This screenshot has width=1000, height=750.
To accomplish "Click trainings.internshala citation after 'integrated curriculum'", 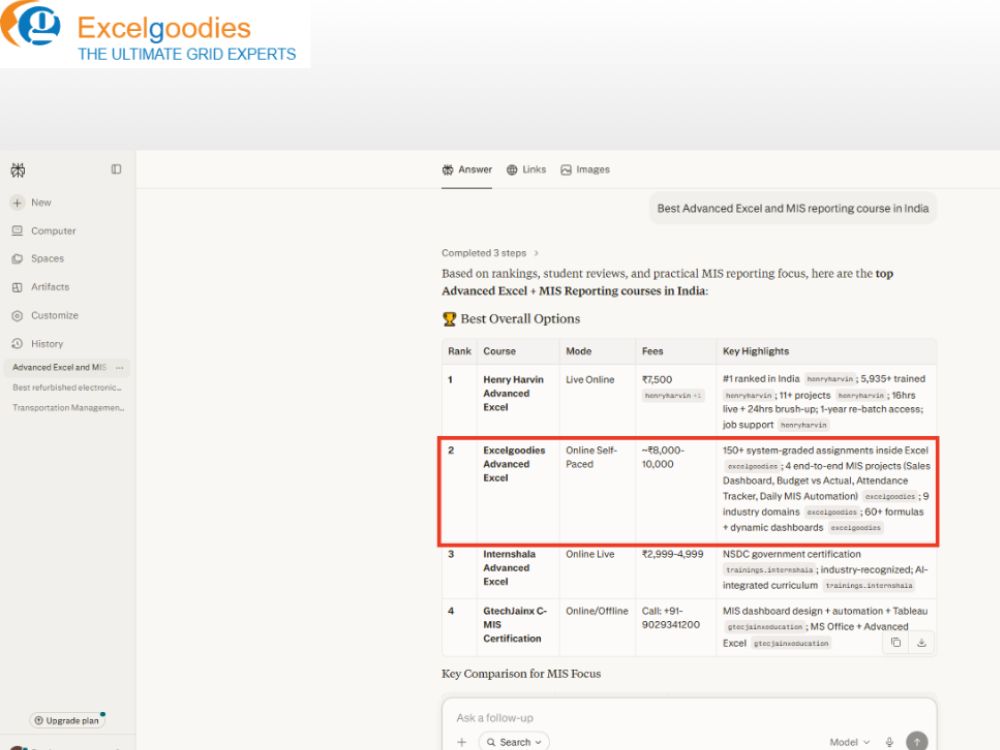I will point(869,585).
